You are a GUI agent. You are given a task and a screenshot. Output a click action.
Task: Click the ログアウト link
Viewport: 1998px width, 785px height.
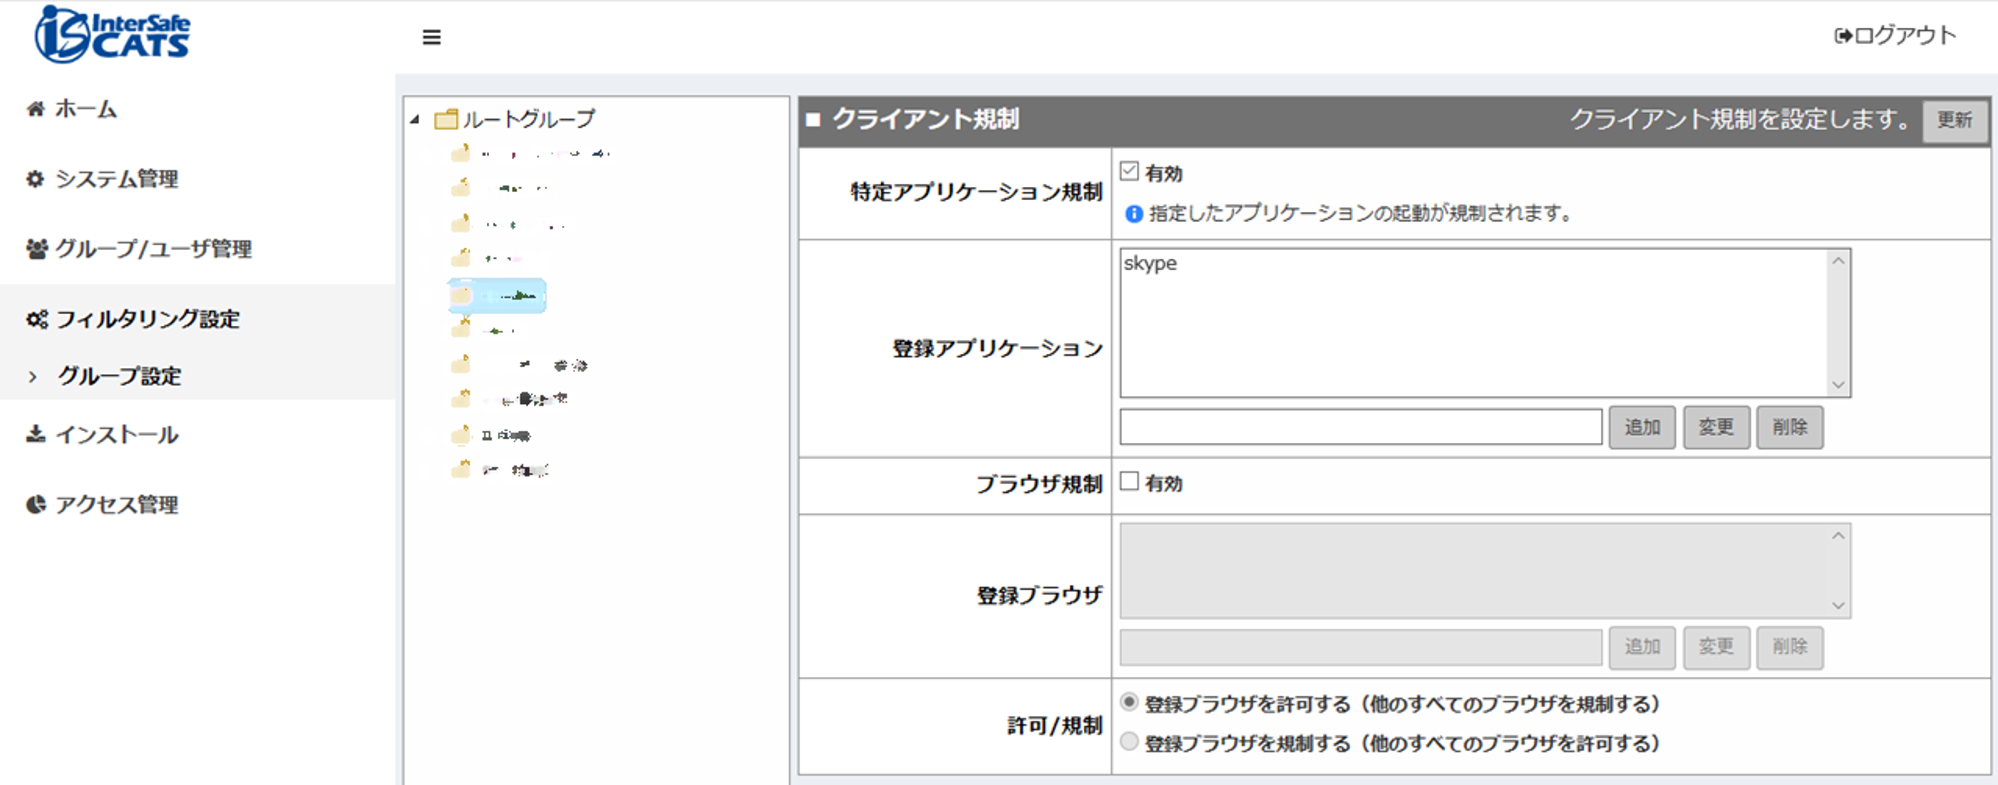pyautogui.click(x=1905, y=36)
